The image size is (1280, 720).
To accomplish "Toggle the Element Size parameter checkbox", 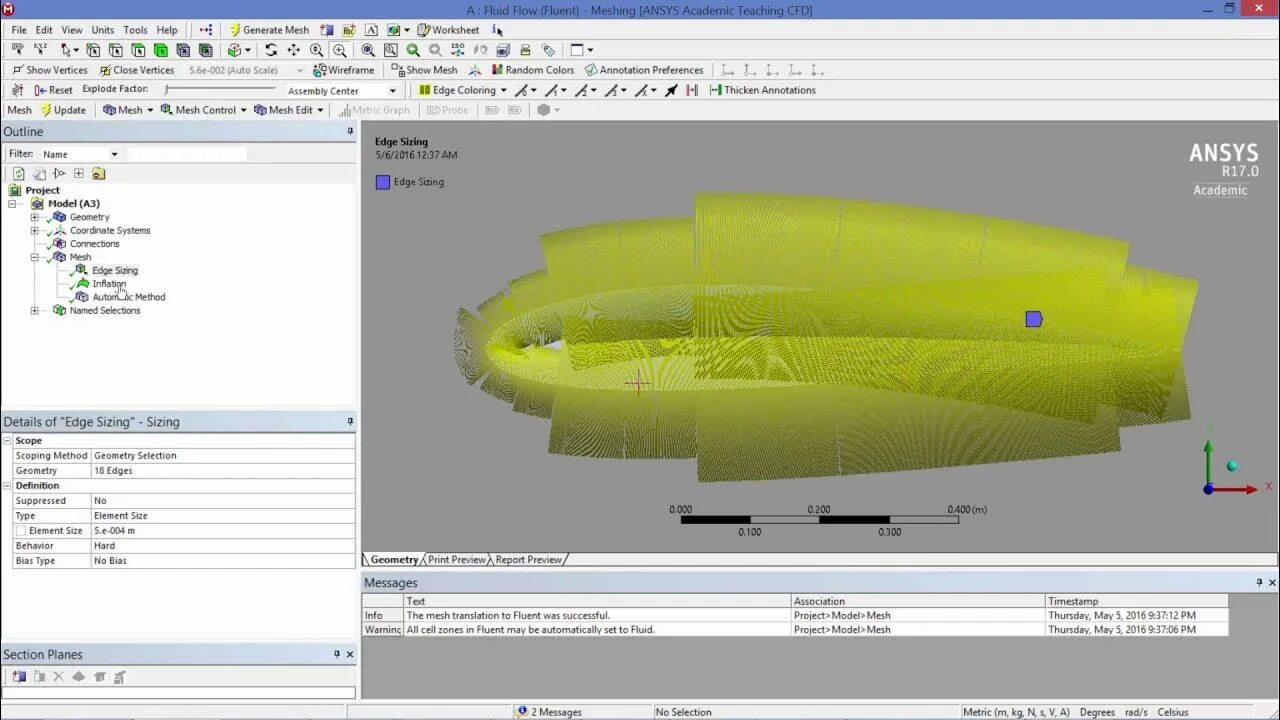I will (x=20, y=531).
